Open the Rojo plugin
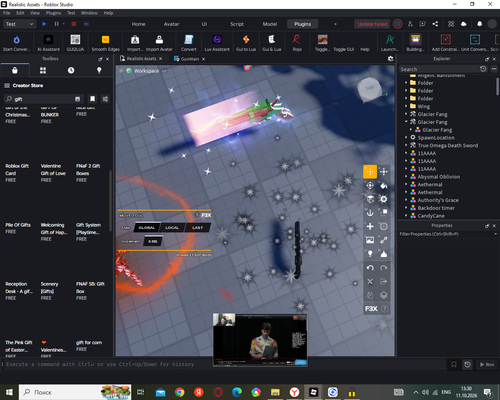 297,43
